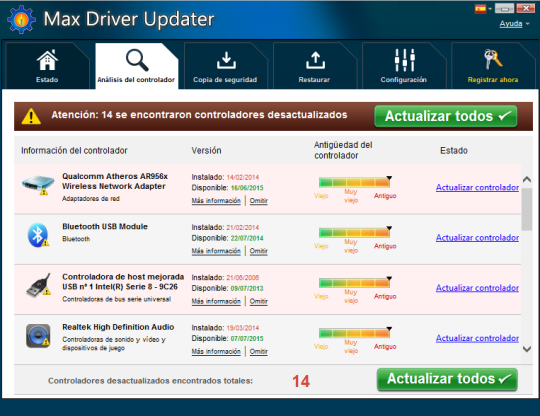The image size is (540, 416).
Task: Open the Copia de seguridad tab
Action: pos(226,65)
